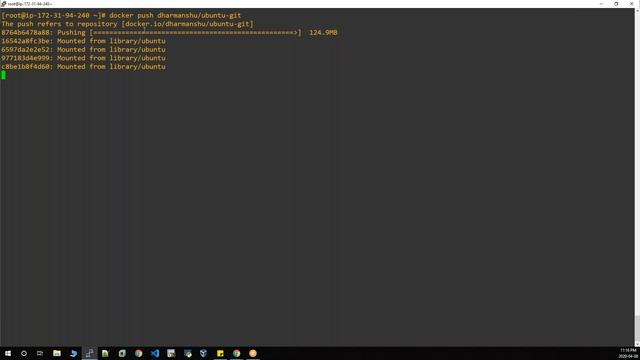Viewport: 640px width, 360px height.
Task: Open VirtualBox cube icon on taskbar
Action: pyautogui.click(x=203, y=353)
